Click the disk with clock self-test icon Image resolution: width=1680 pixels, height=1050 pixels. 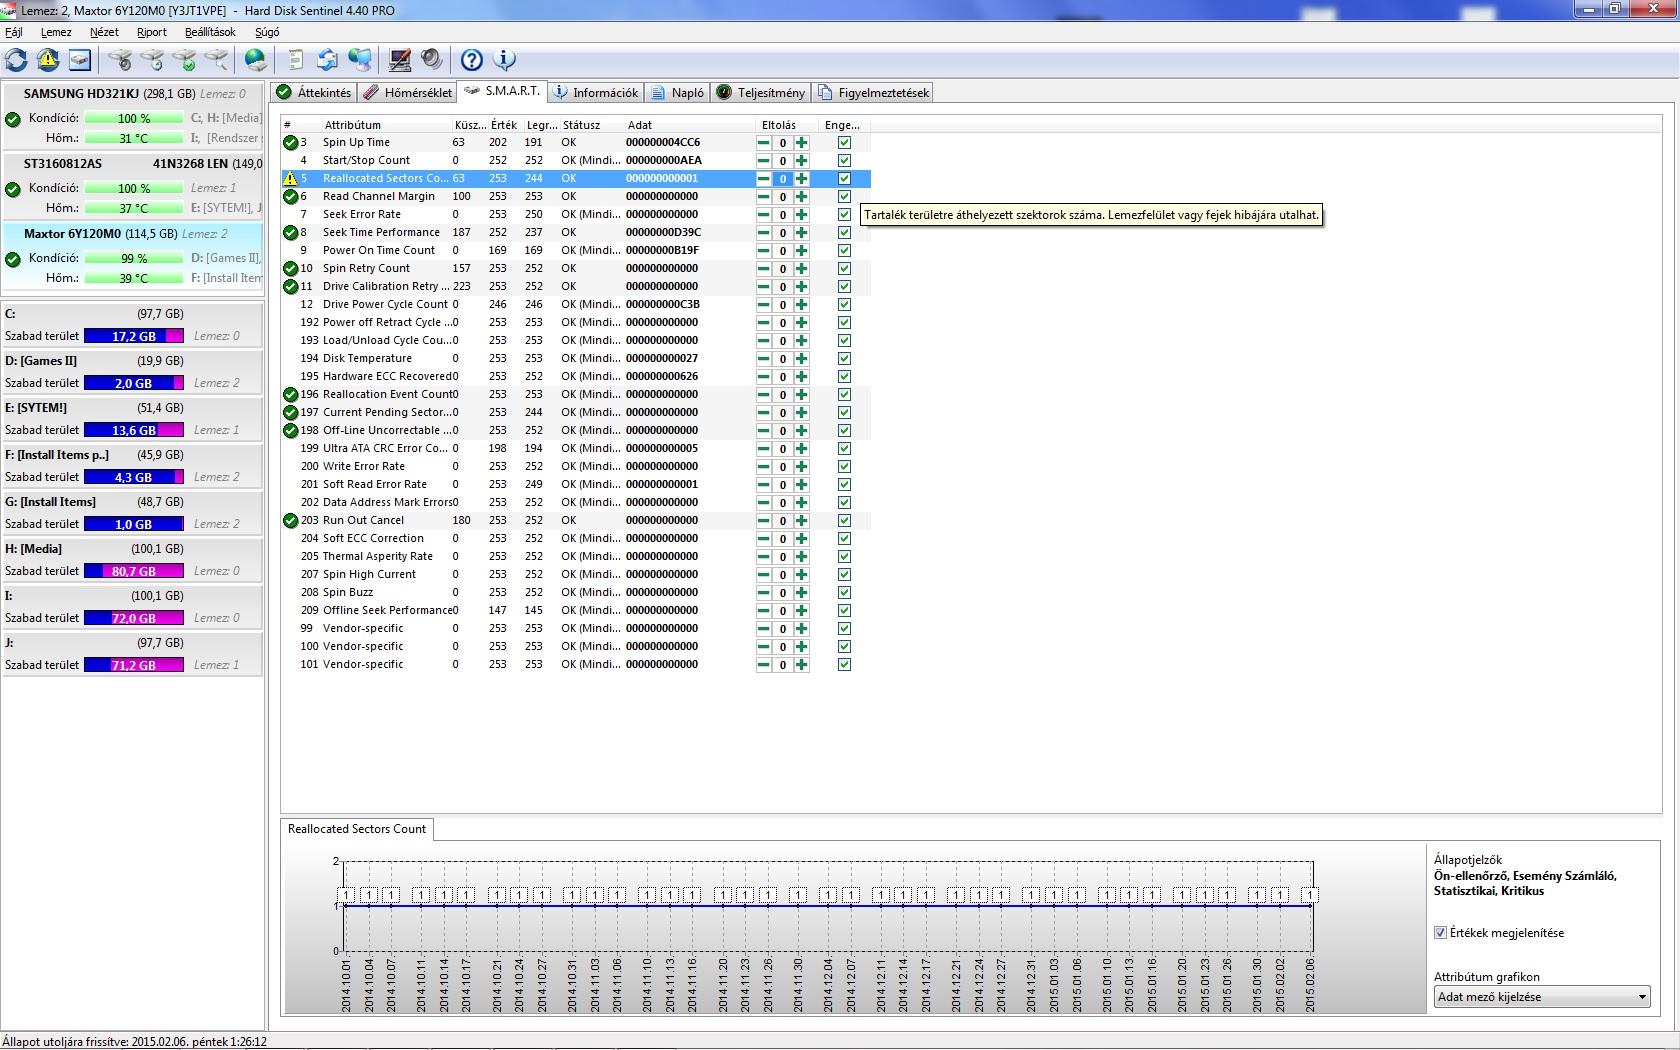tap(152, 60)
